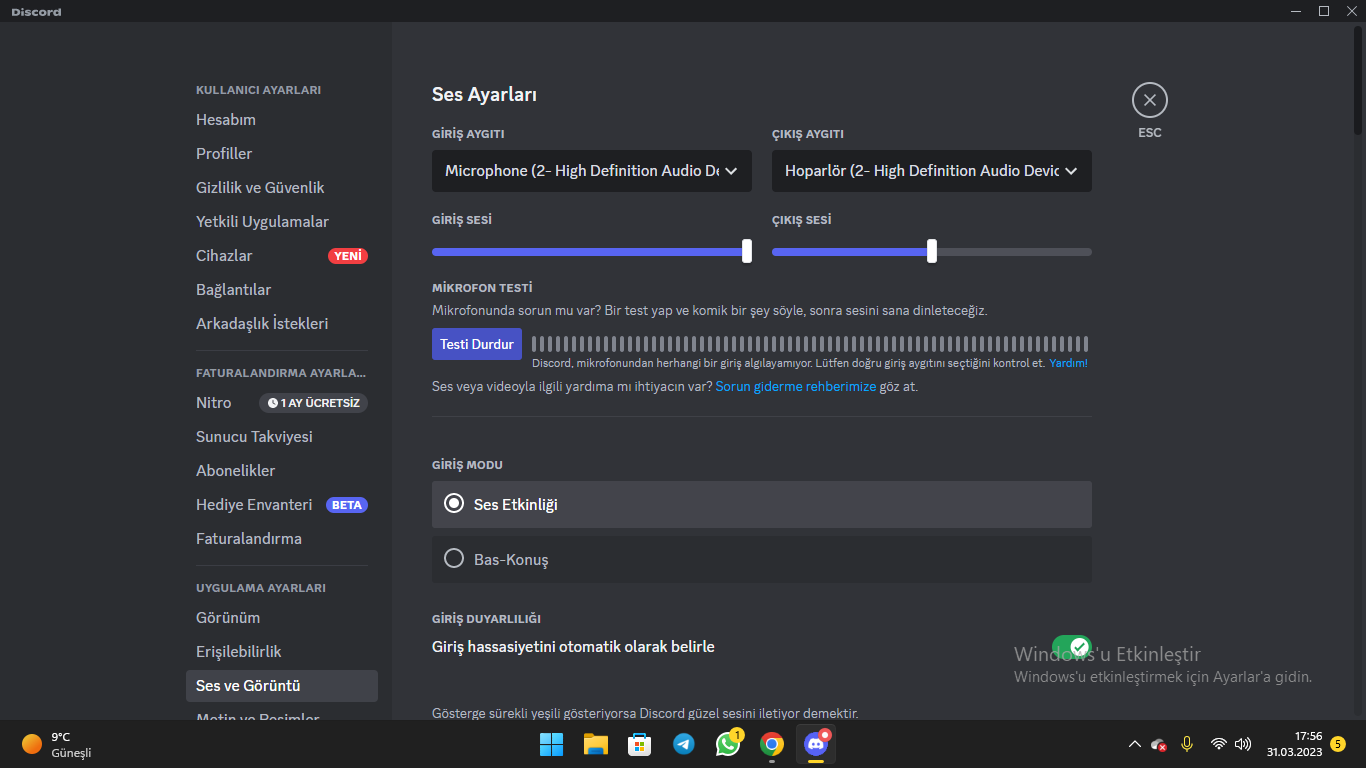Click the notification count badge in tray

(x=1338, y=744)
